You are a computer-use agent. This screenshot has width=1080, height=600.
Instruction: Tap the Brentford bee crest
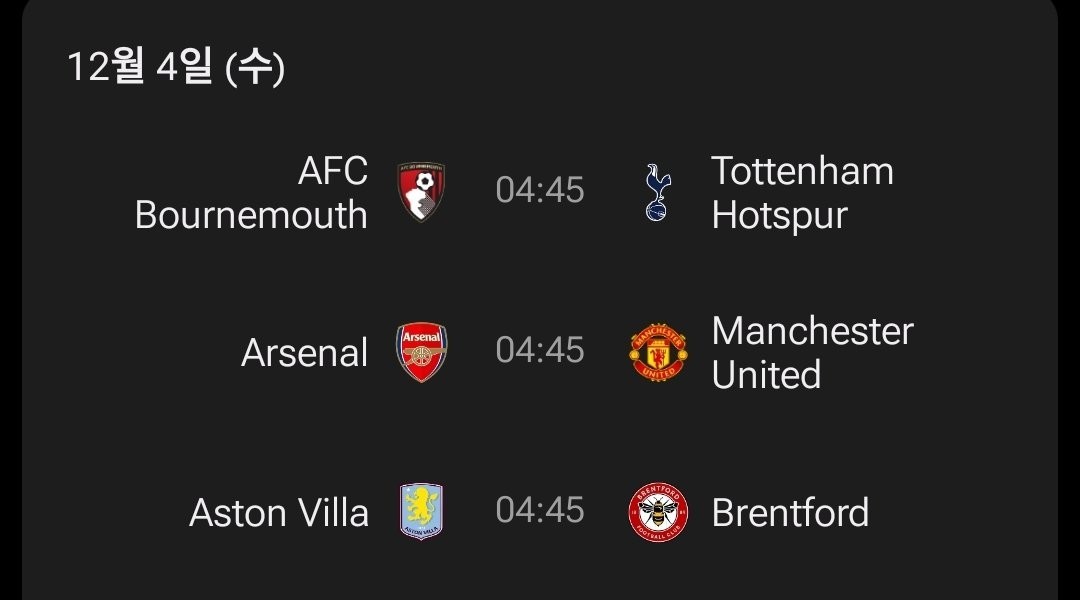[x=658, y=512]
